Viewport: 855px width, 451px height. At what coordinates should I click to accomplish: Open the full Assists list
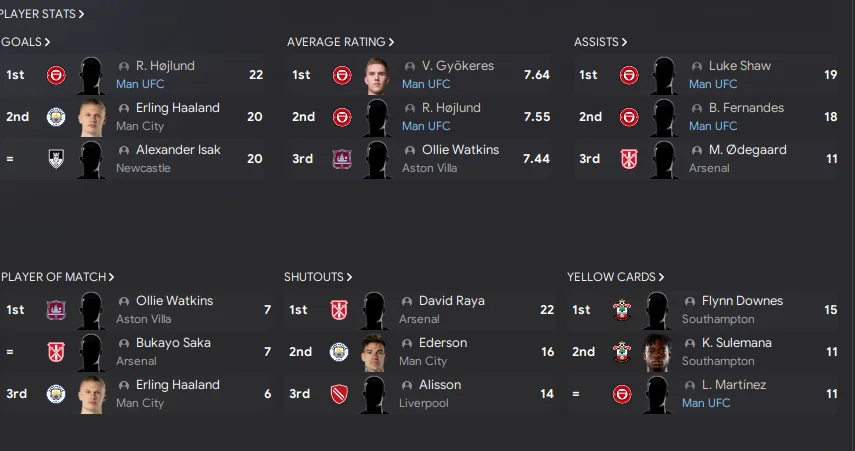tap(600, 42)
